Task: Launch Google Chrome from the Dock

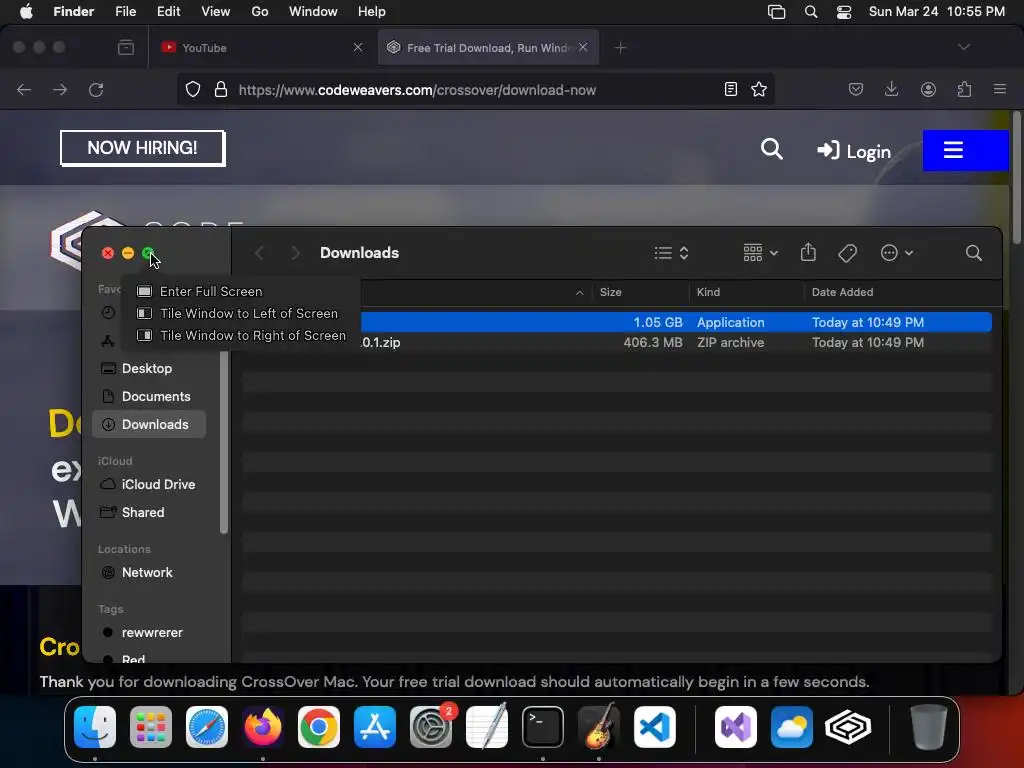Action: click(x=319, y=726)
